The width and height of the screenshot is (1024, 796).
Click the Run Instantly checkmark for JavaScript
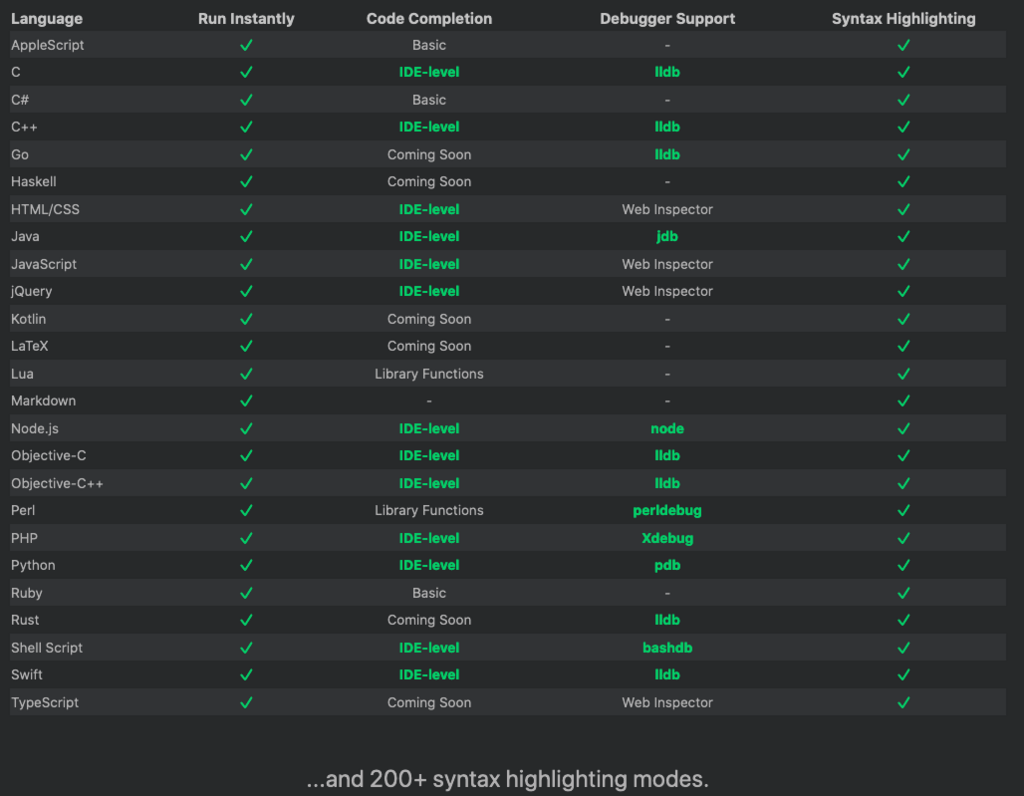pos(246,264)
